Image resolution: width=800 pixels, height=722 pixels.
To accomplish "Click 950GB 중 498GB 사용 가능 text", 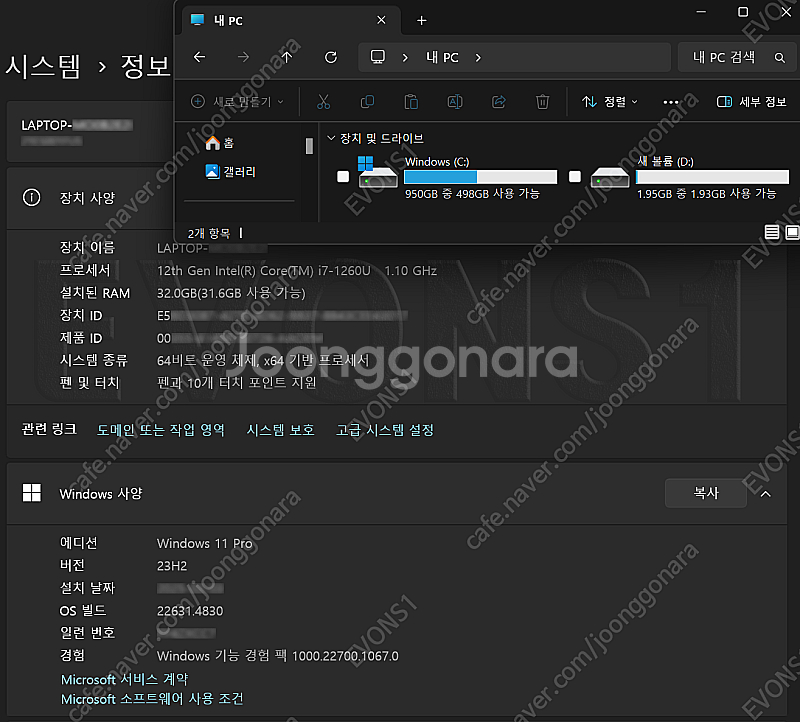I will pos(472,194).
